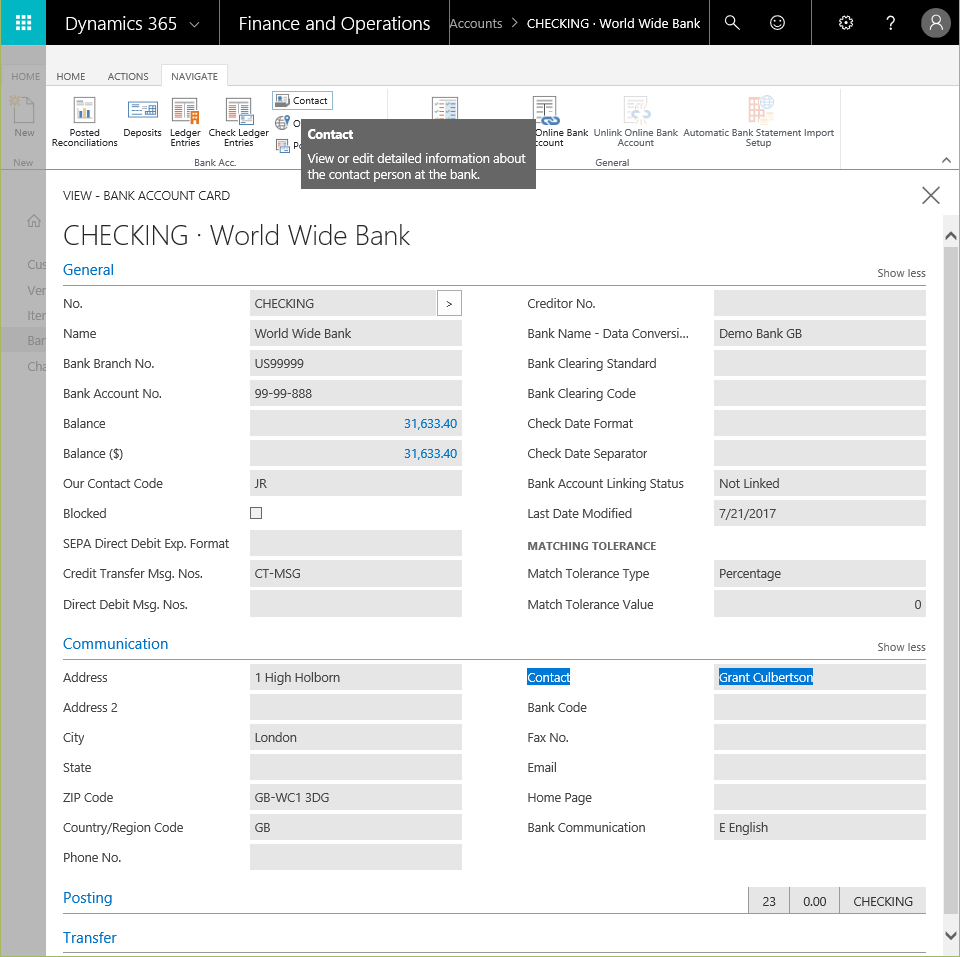960x957 pixels.
Task: Open Automatic Bank Statement Import Setup
Action: click(759, 122)
